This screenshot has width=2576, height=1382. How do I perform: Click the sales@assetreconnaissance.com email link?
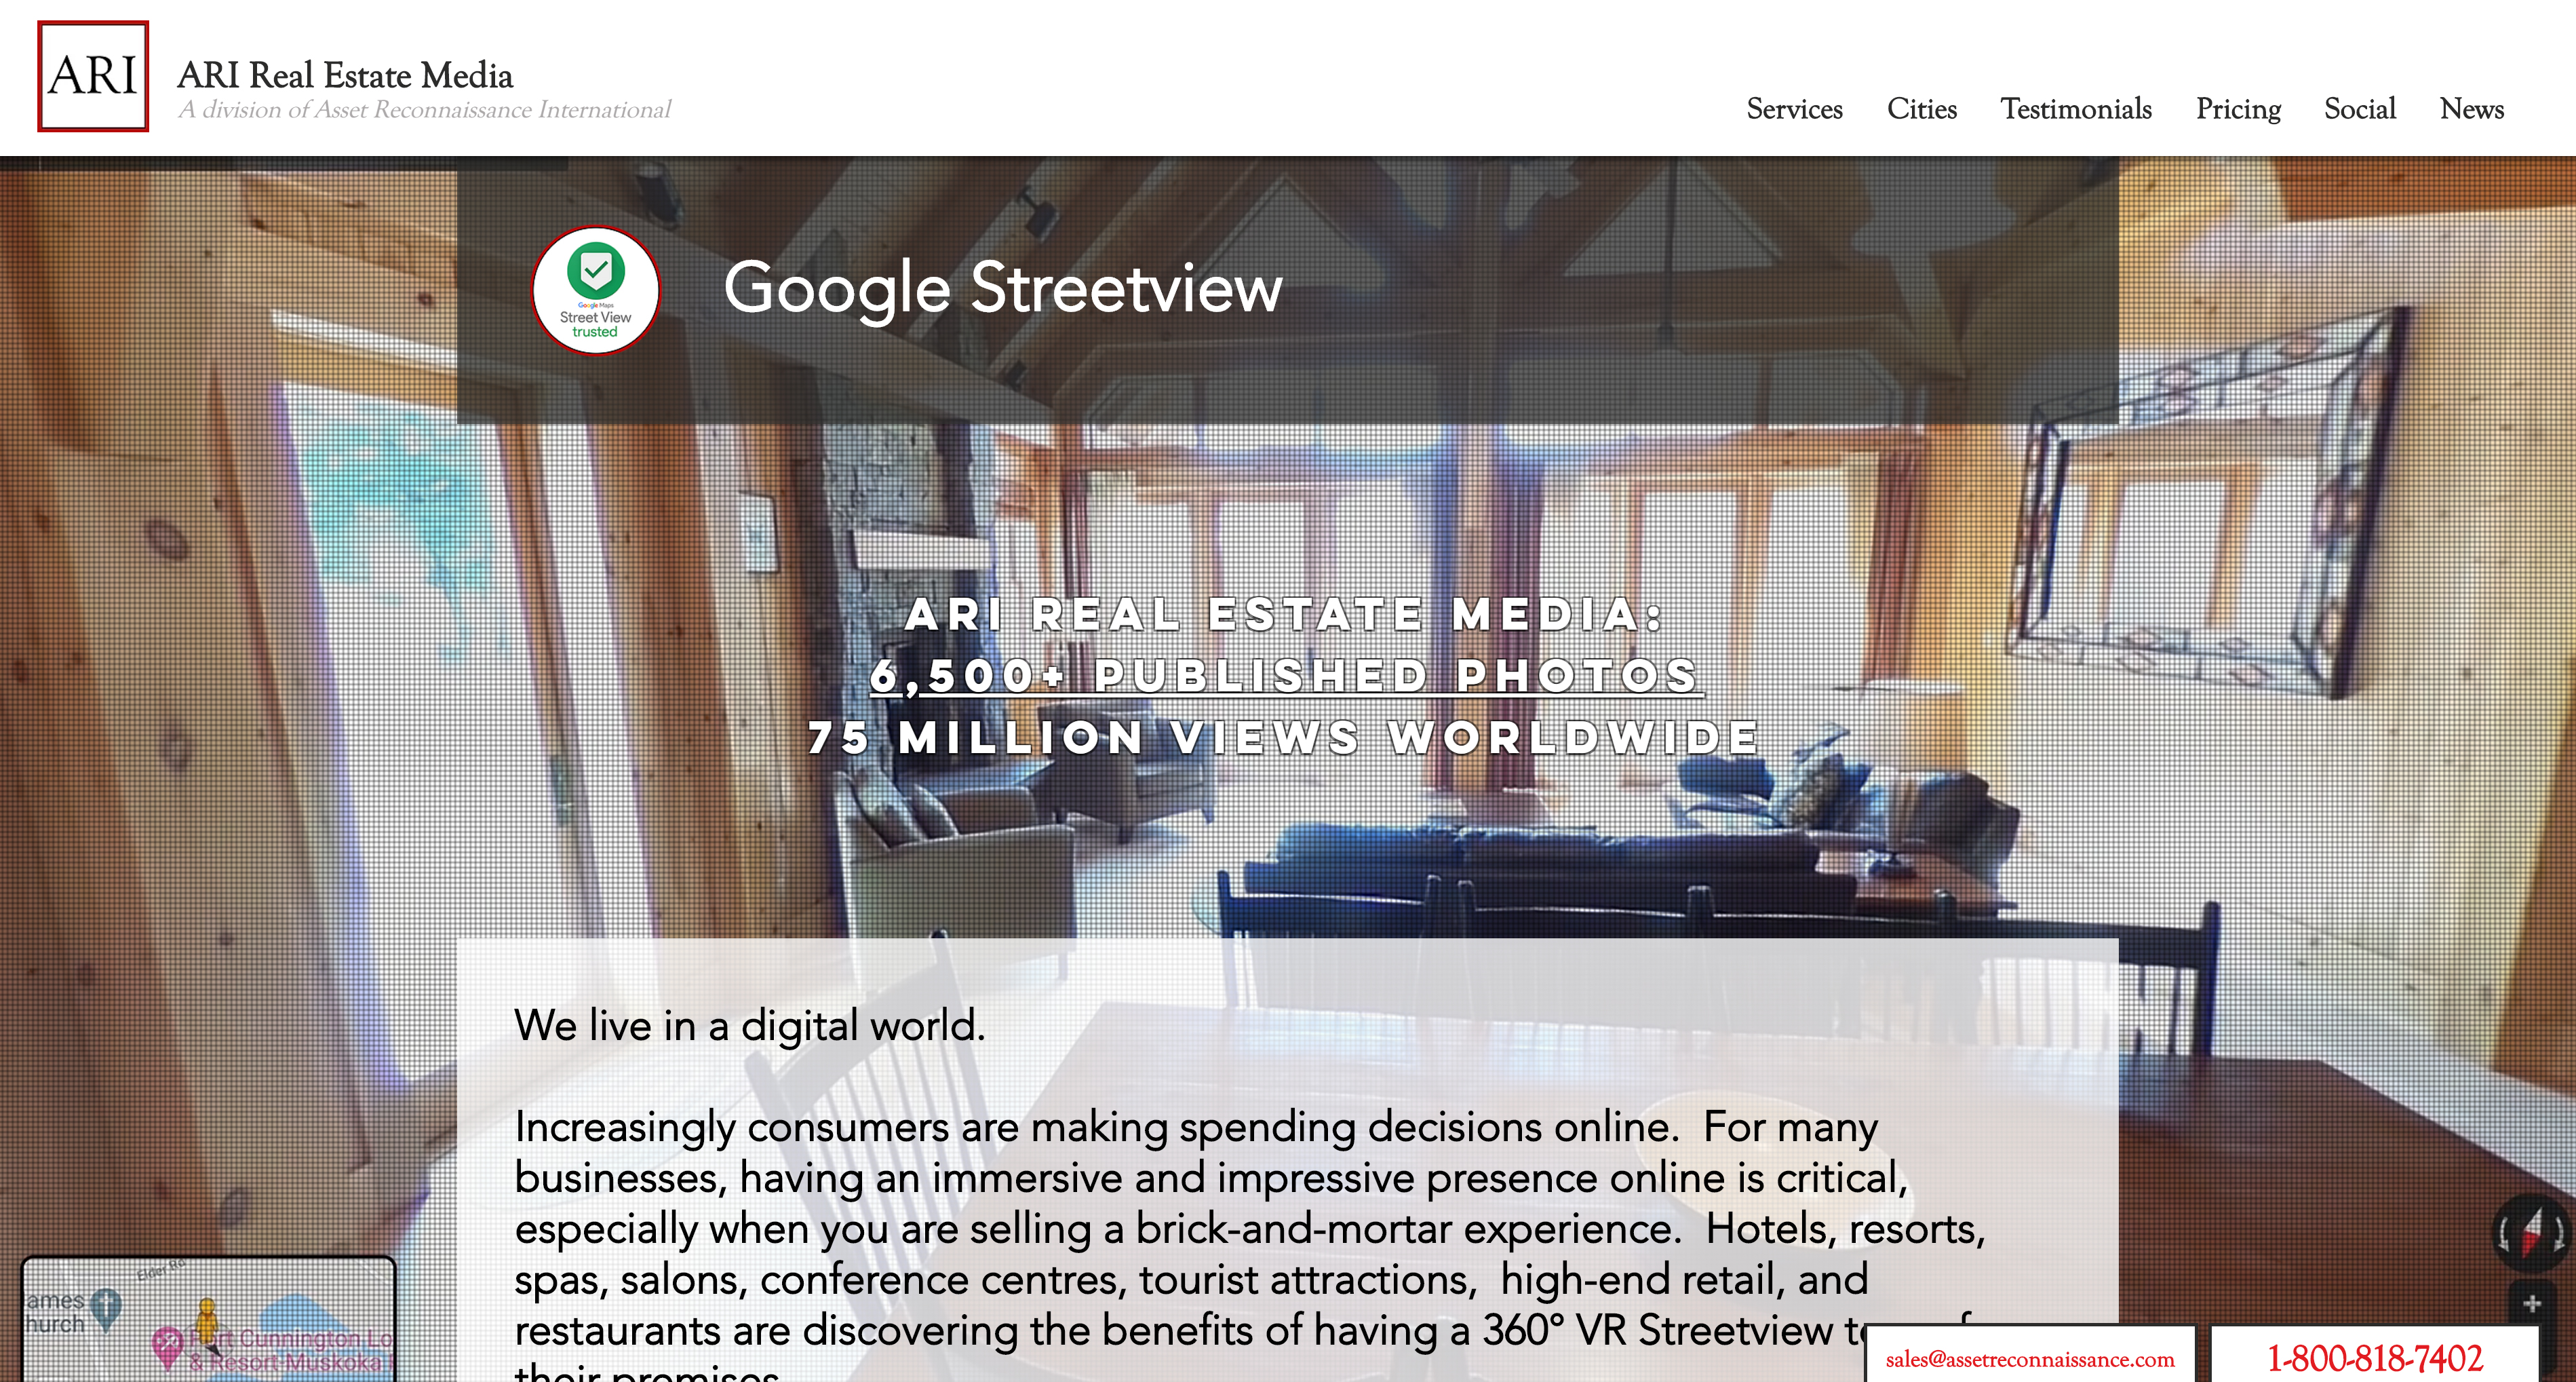click(2029, 1359)
